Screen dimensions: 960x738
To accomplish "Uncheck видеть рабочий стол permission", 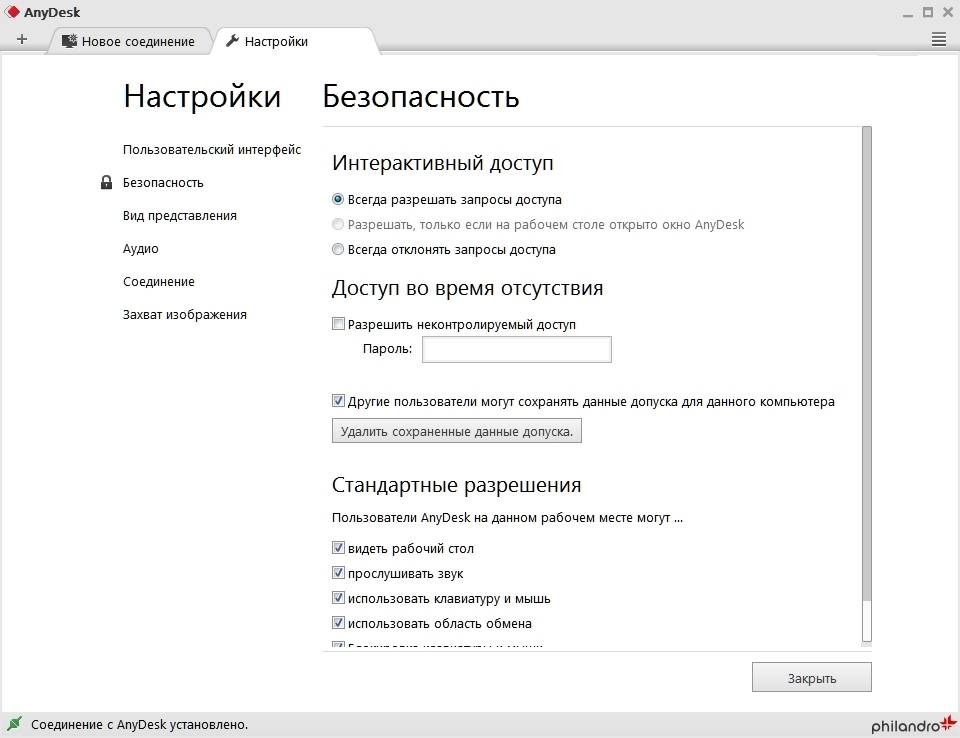I will pos(338,548).
